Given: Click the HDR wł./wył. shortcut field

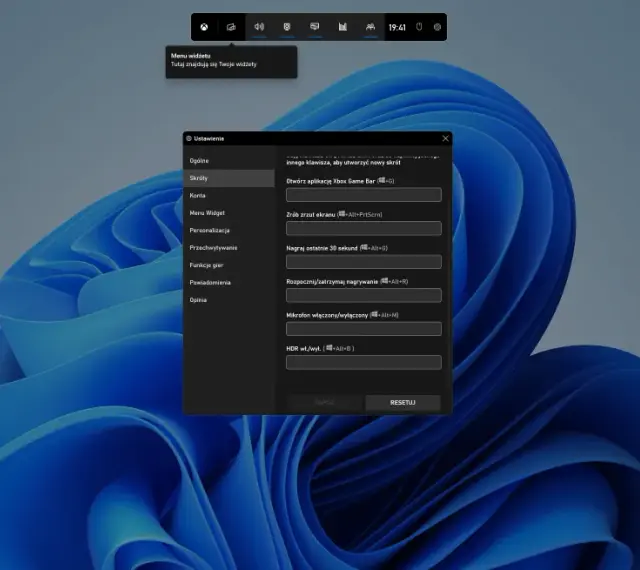Looking at the screenshot, I should [x=364, y=362].
